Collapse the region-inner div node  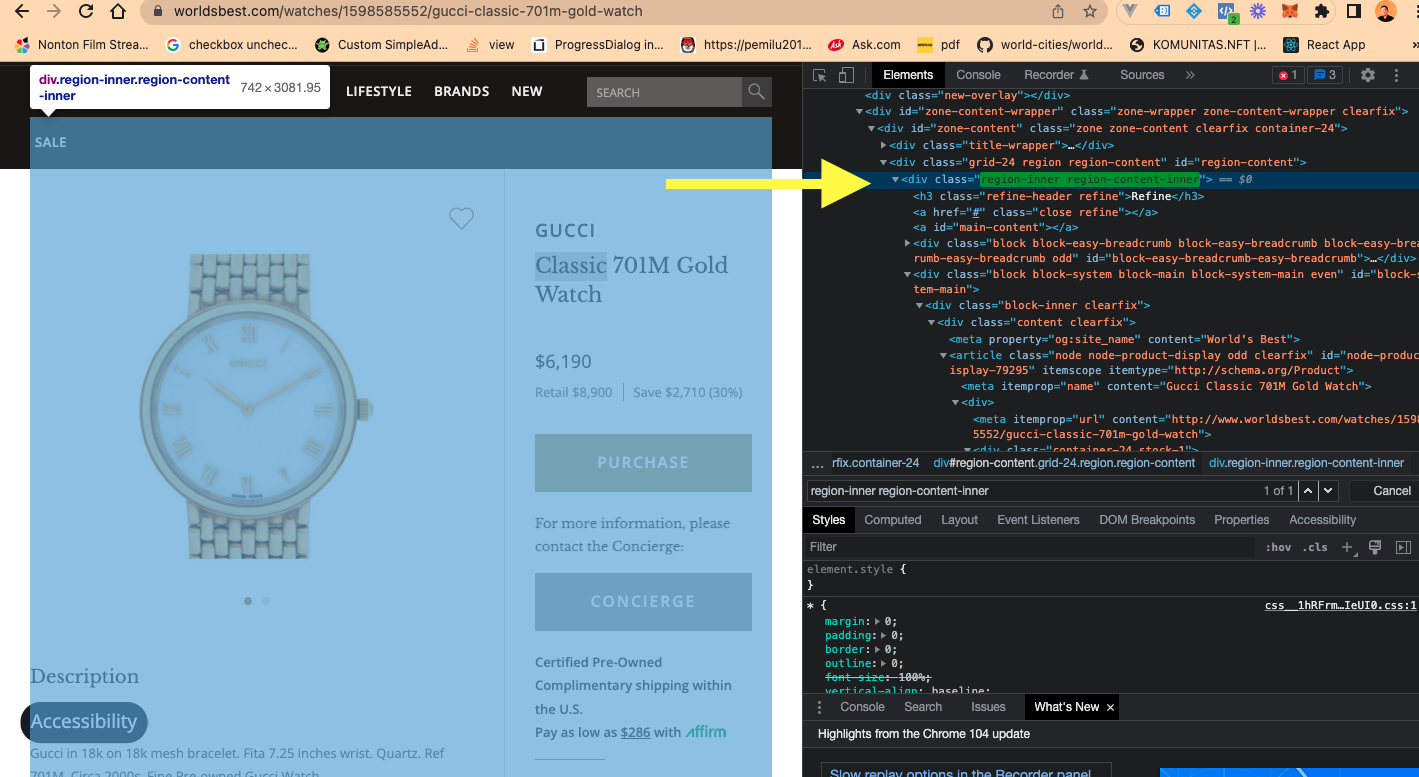pos(895,179)
